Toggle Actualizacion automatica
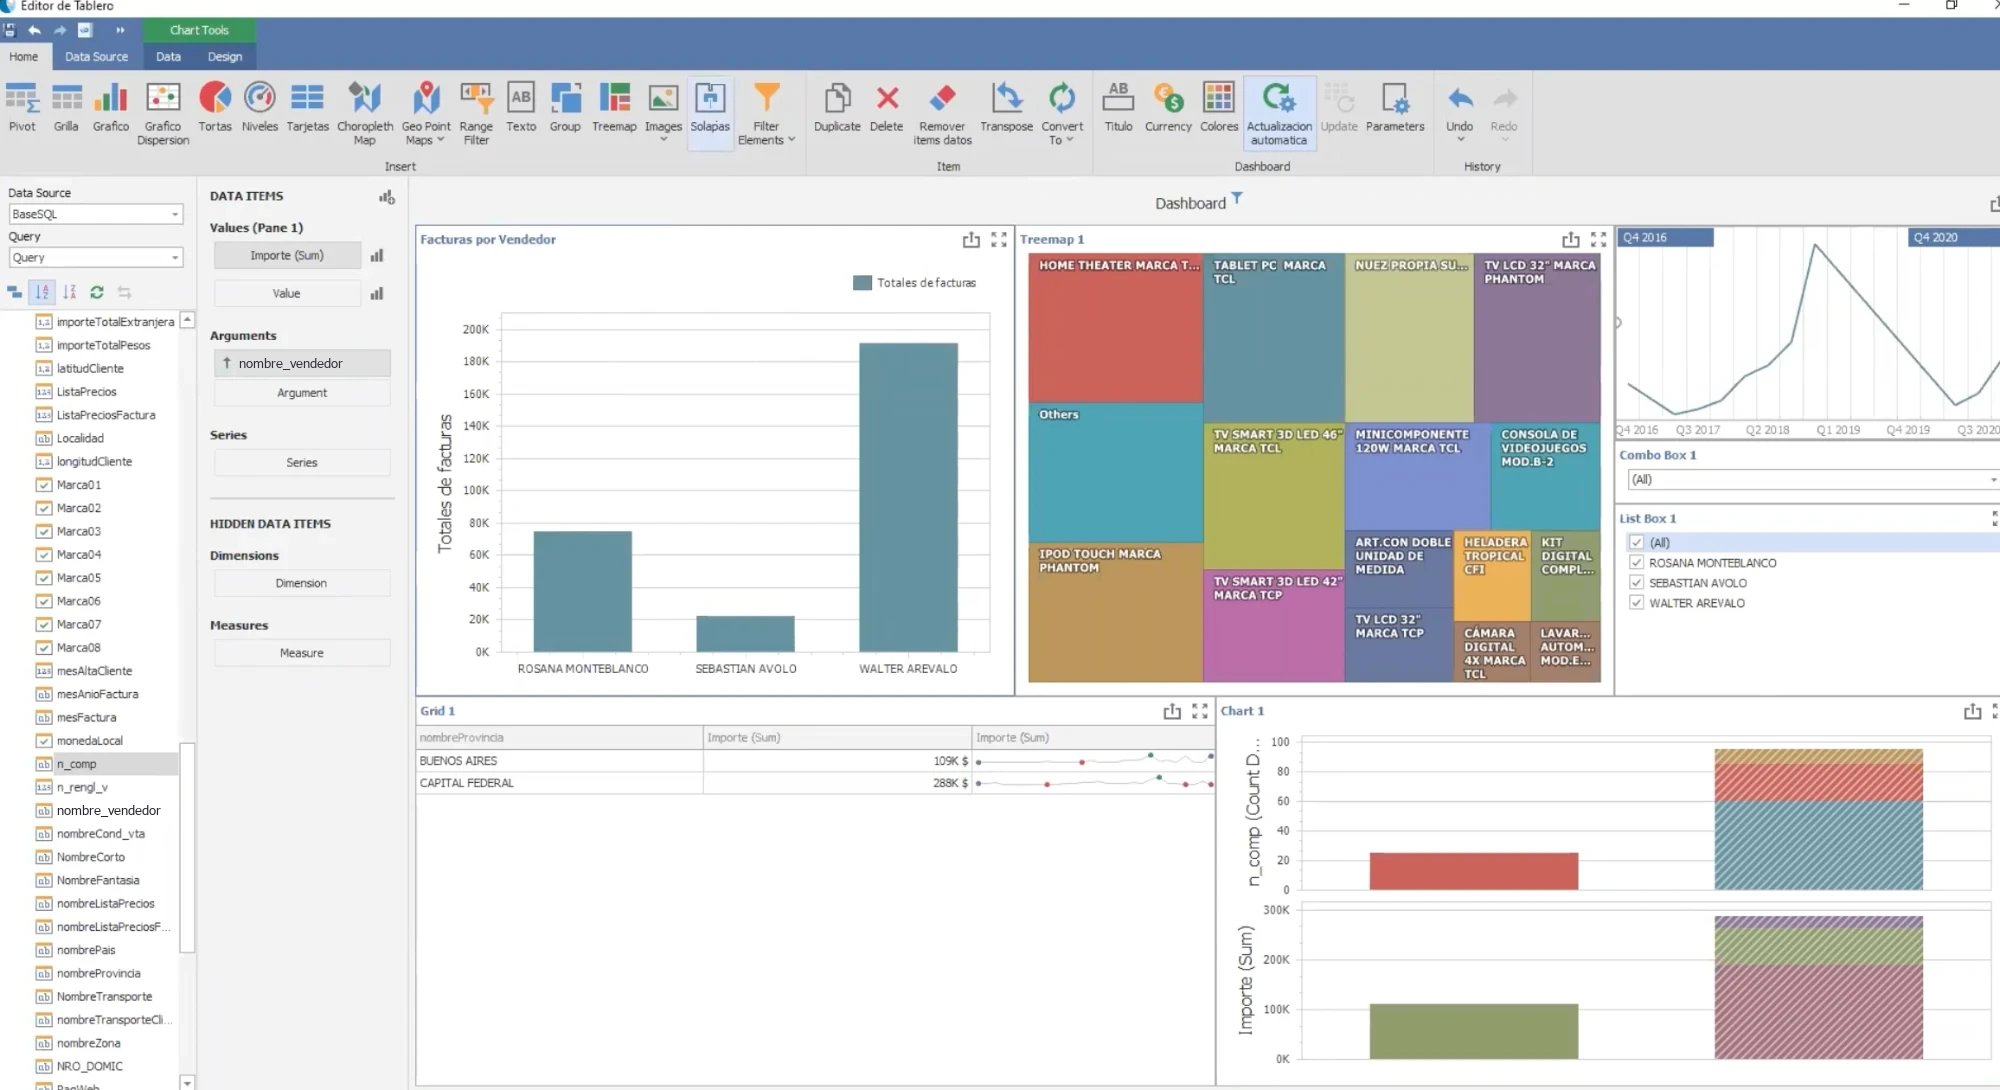This screenshot has width=2000, height=1090. pyautogui.click(x=1279, y=113)
